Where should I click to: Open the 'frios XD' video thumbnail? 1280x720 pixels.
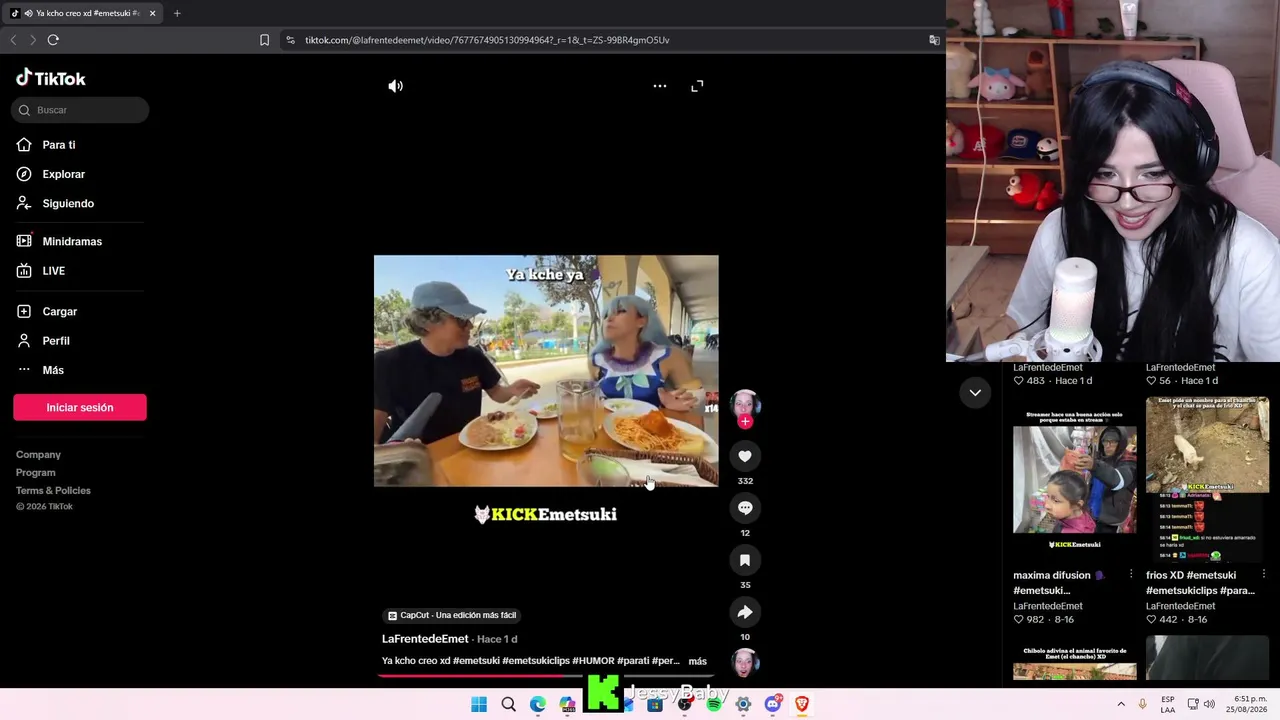1207,479
